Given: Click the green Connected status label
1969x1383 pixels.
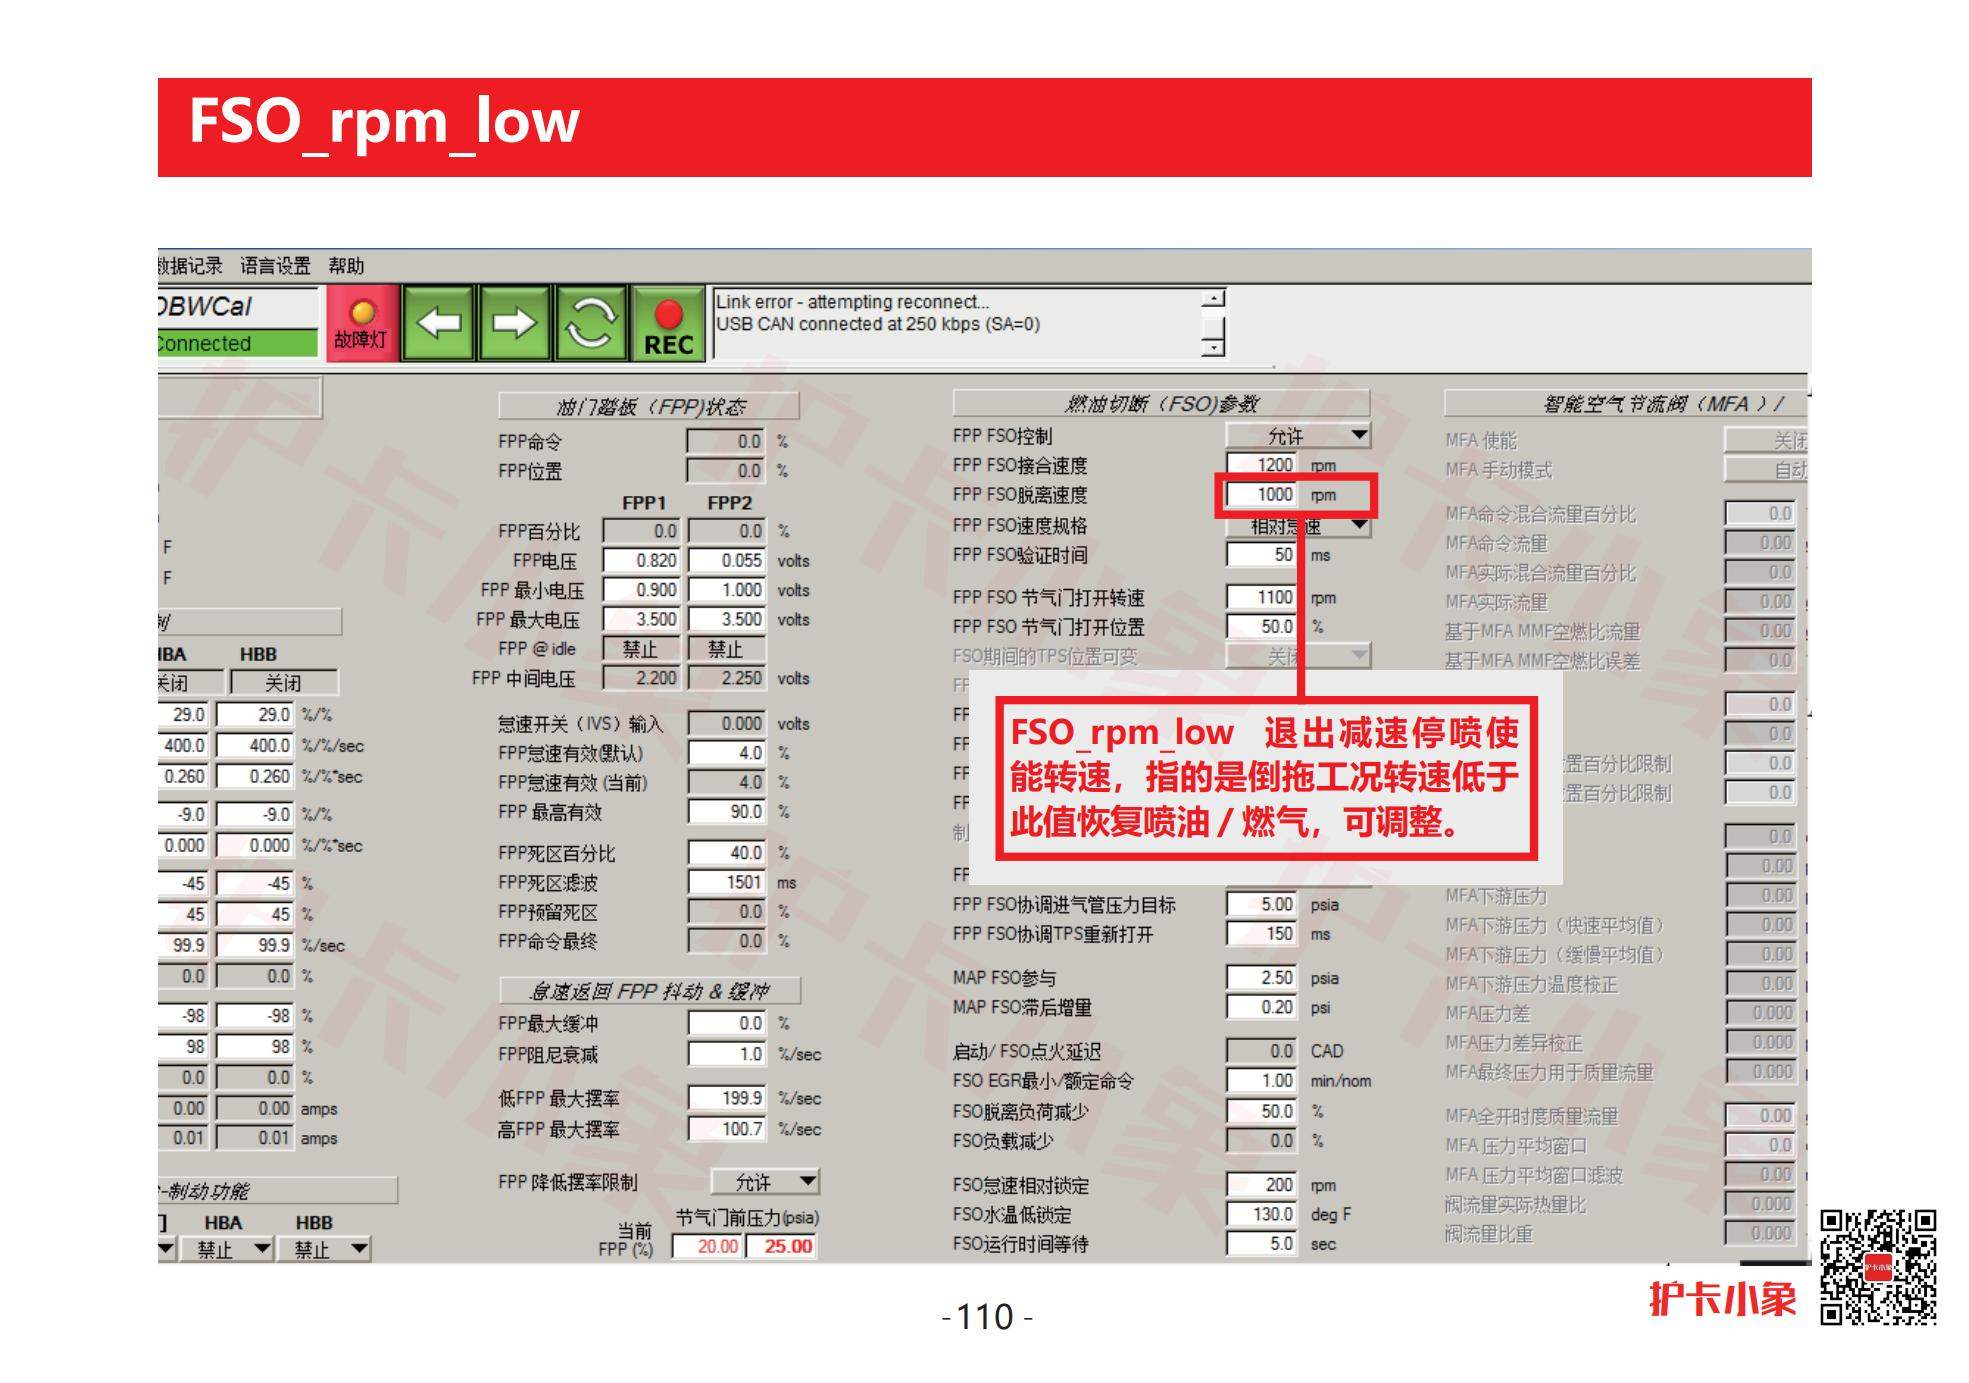Looking at the screenshot, I should (238, 343).
